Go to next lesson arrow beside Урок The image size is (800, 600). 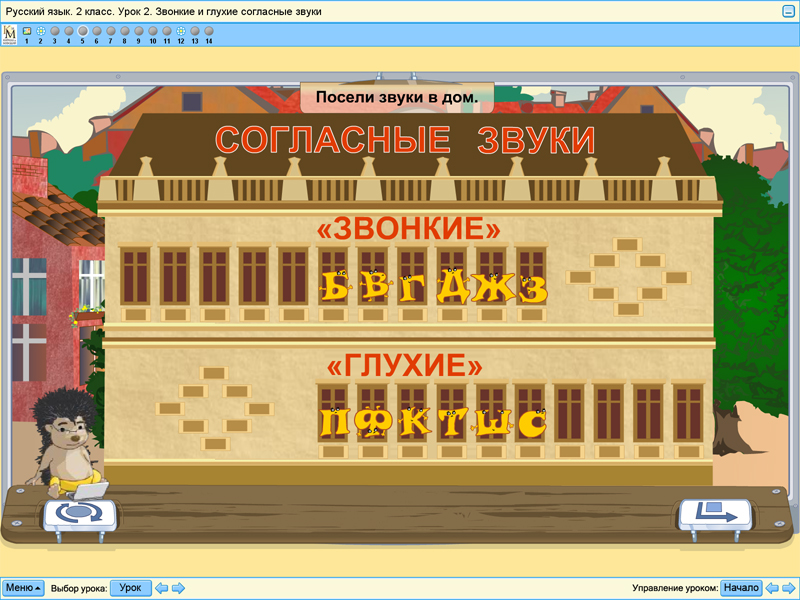[178, 588]
